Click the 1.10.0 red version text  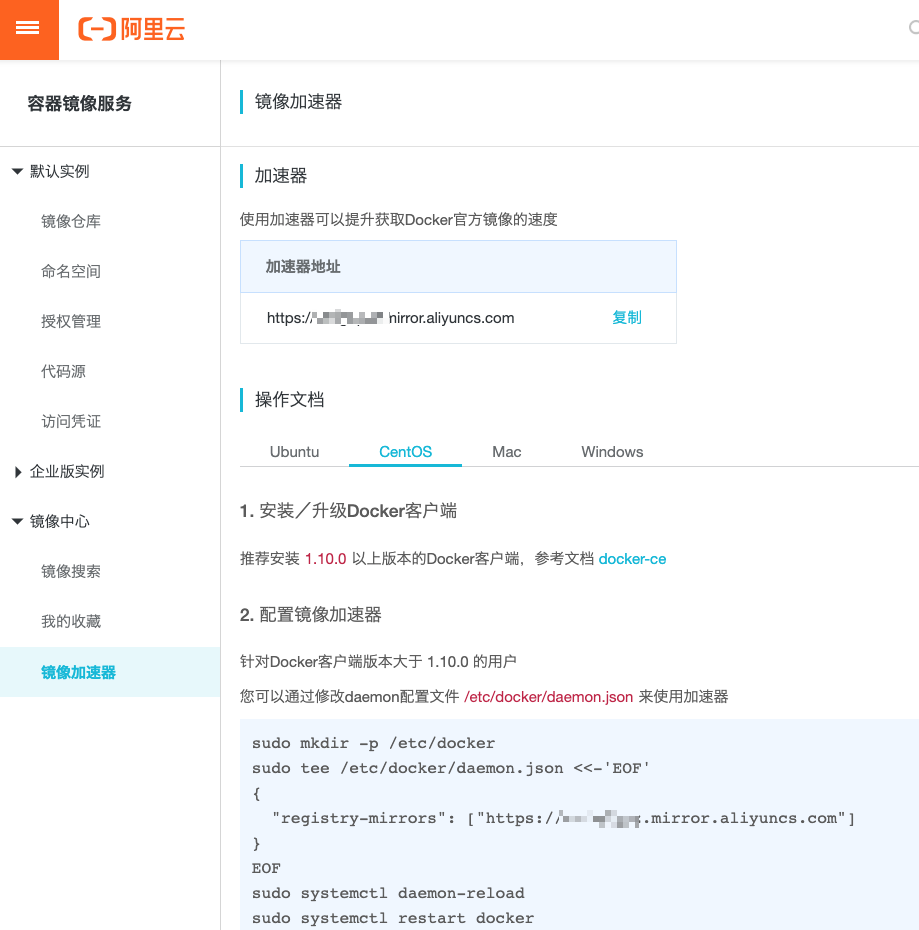tap(326, 559)
